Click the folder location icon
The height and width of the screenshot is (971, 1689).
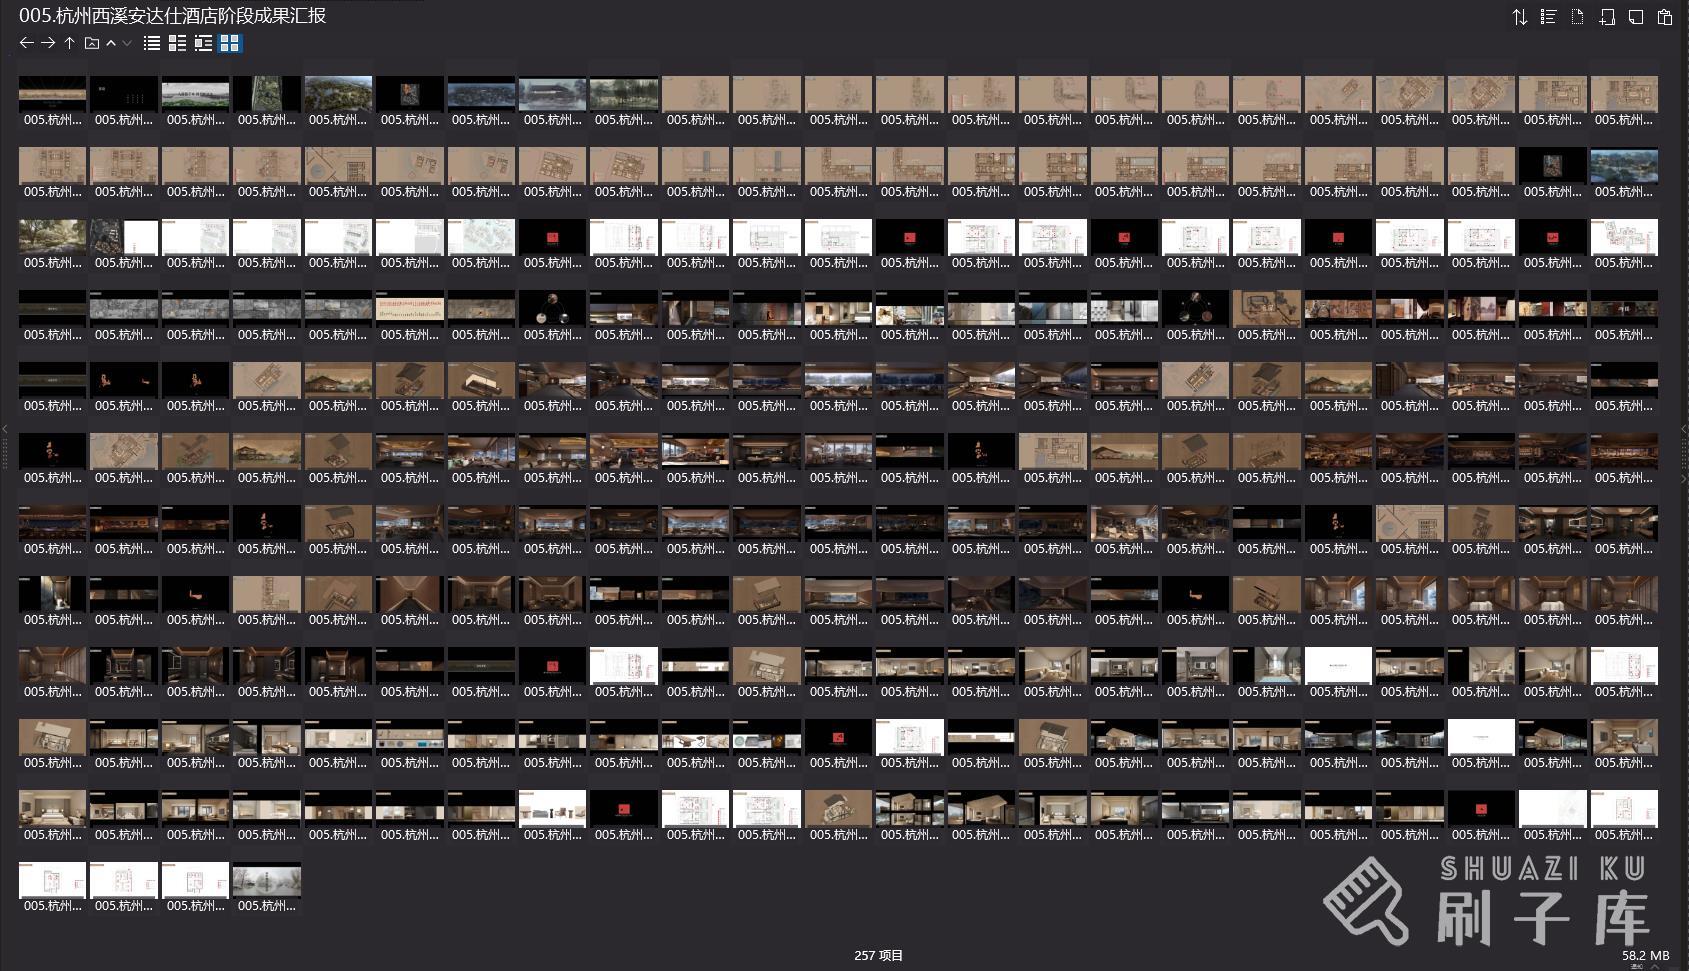(92, 43)
